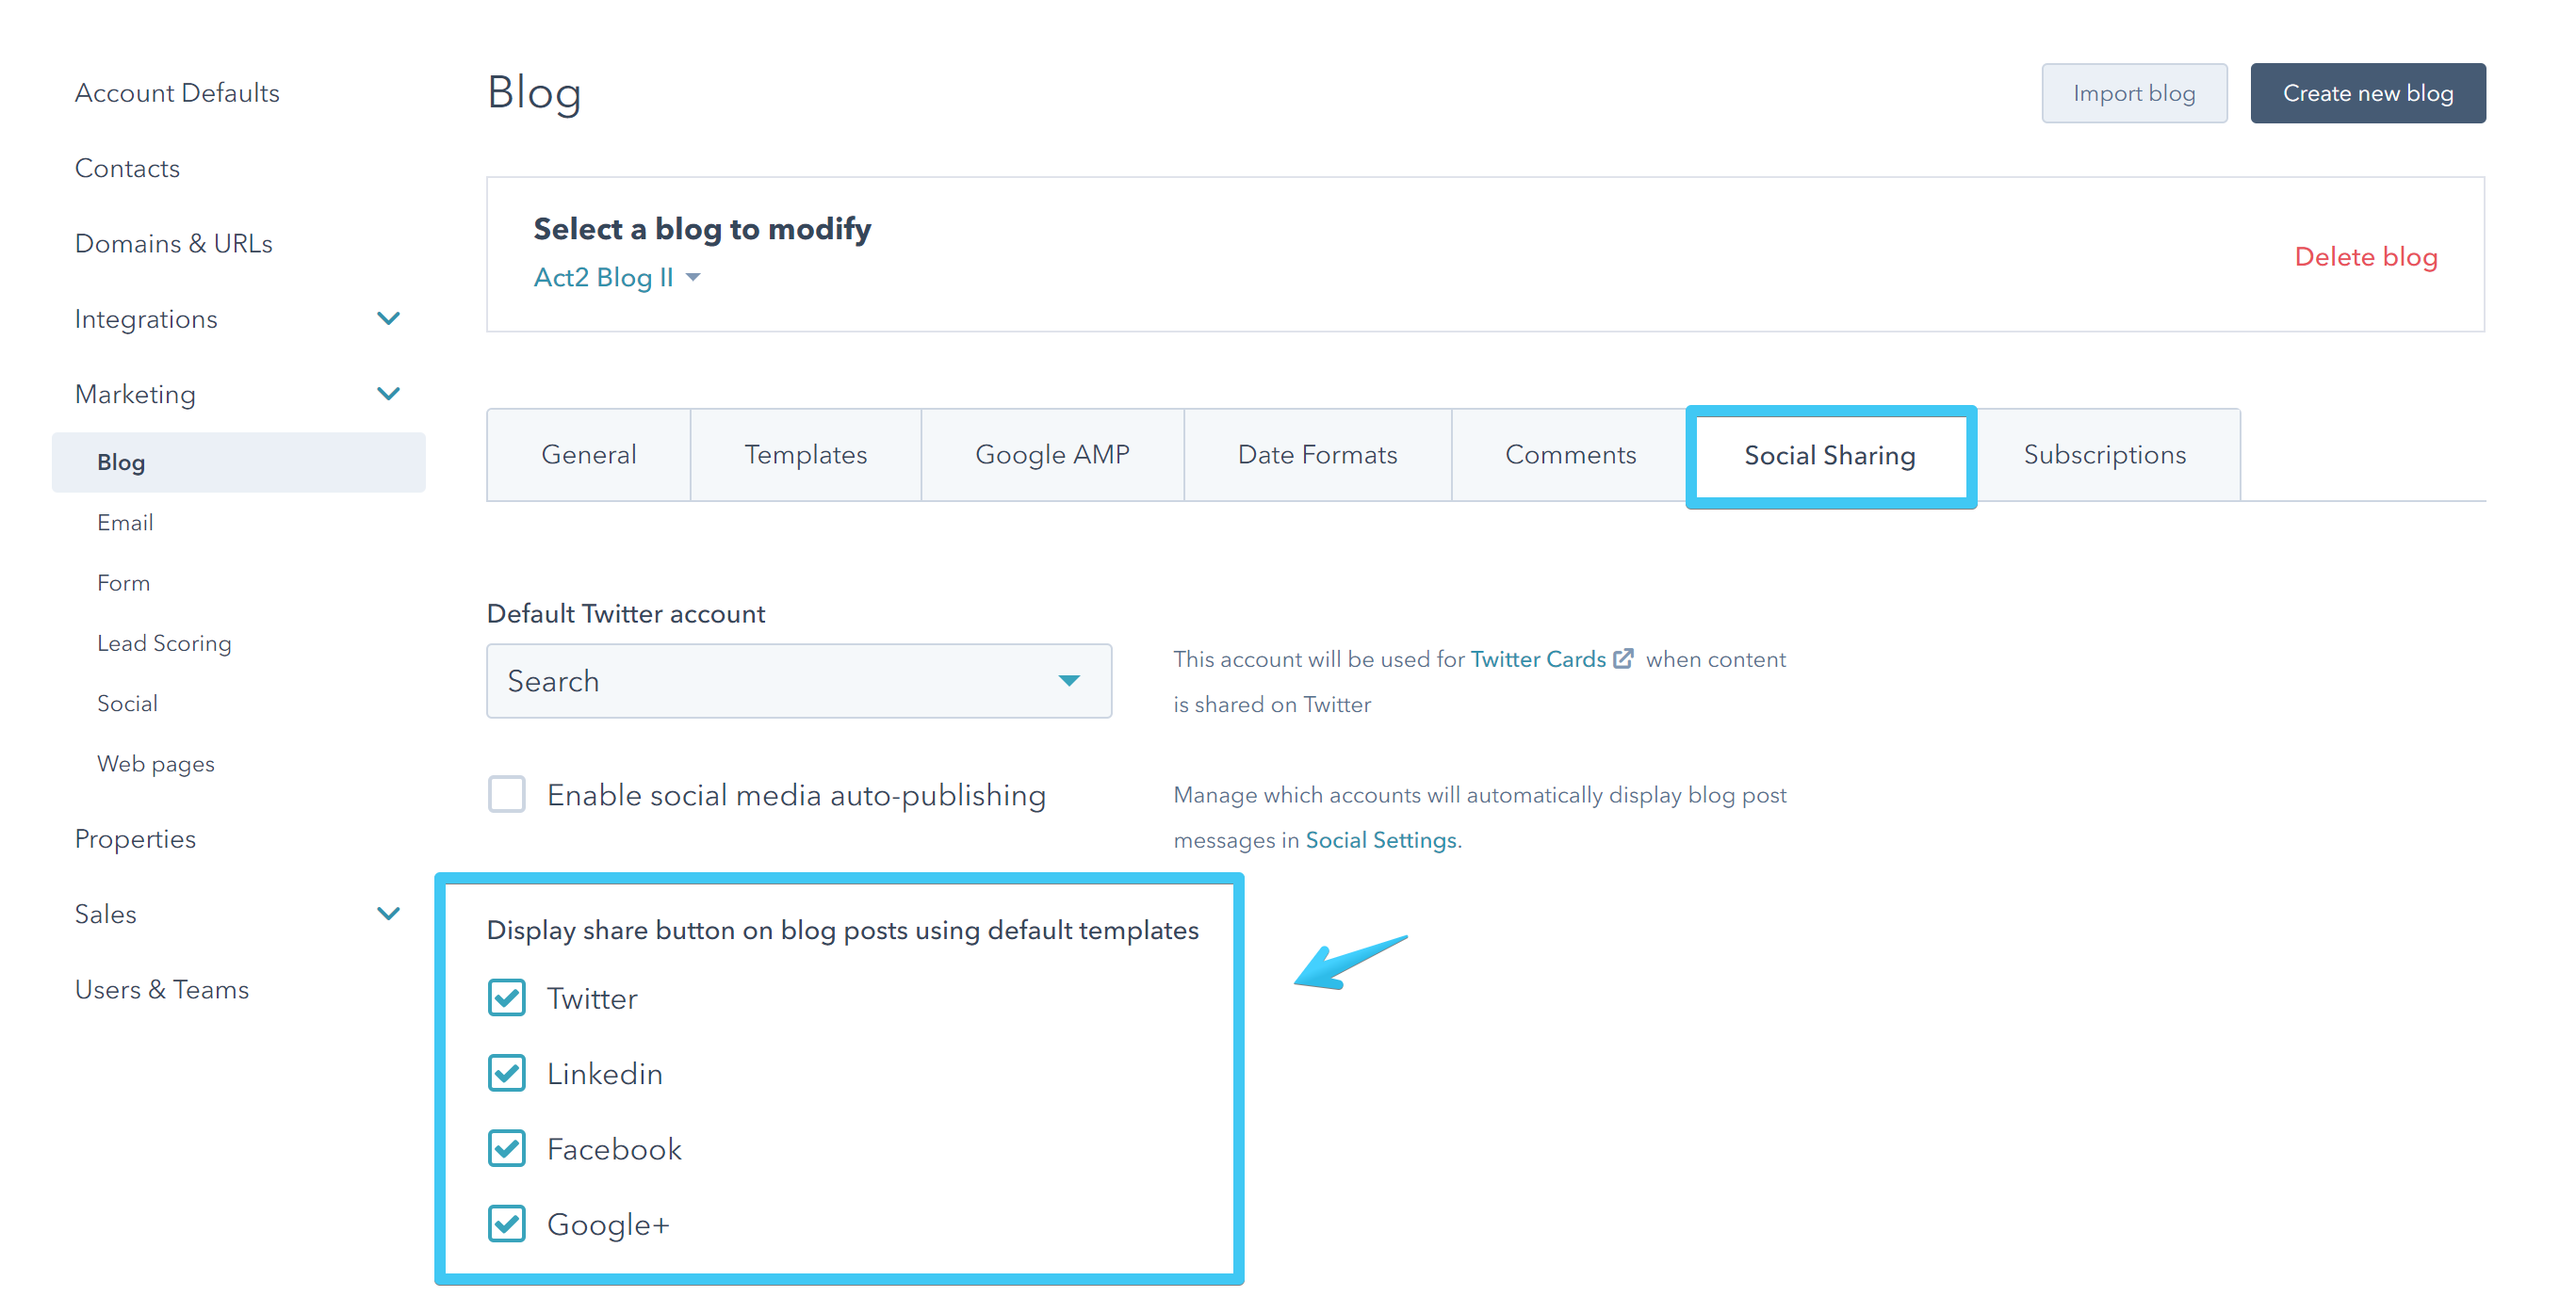Image resolution: width=2576 pixels, height=1313 pixels.
Task: Open the Social Settings link
Action: [x=1380, y=840]
